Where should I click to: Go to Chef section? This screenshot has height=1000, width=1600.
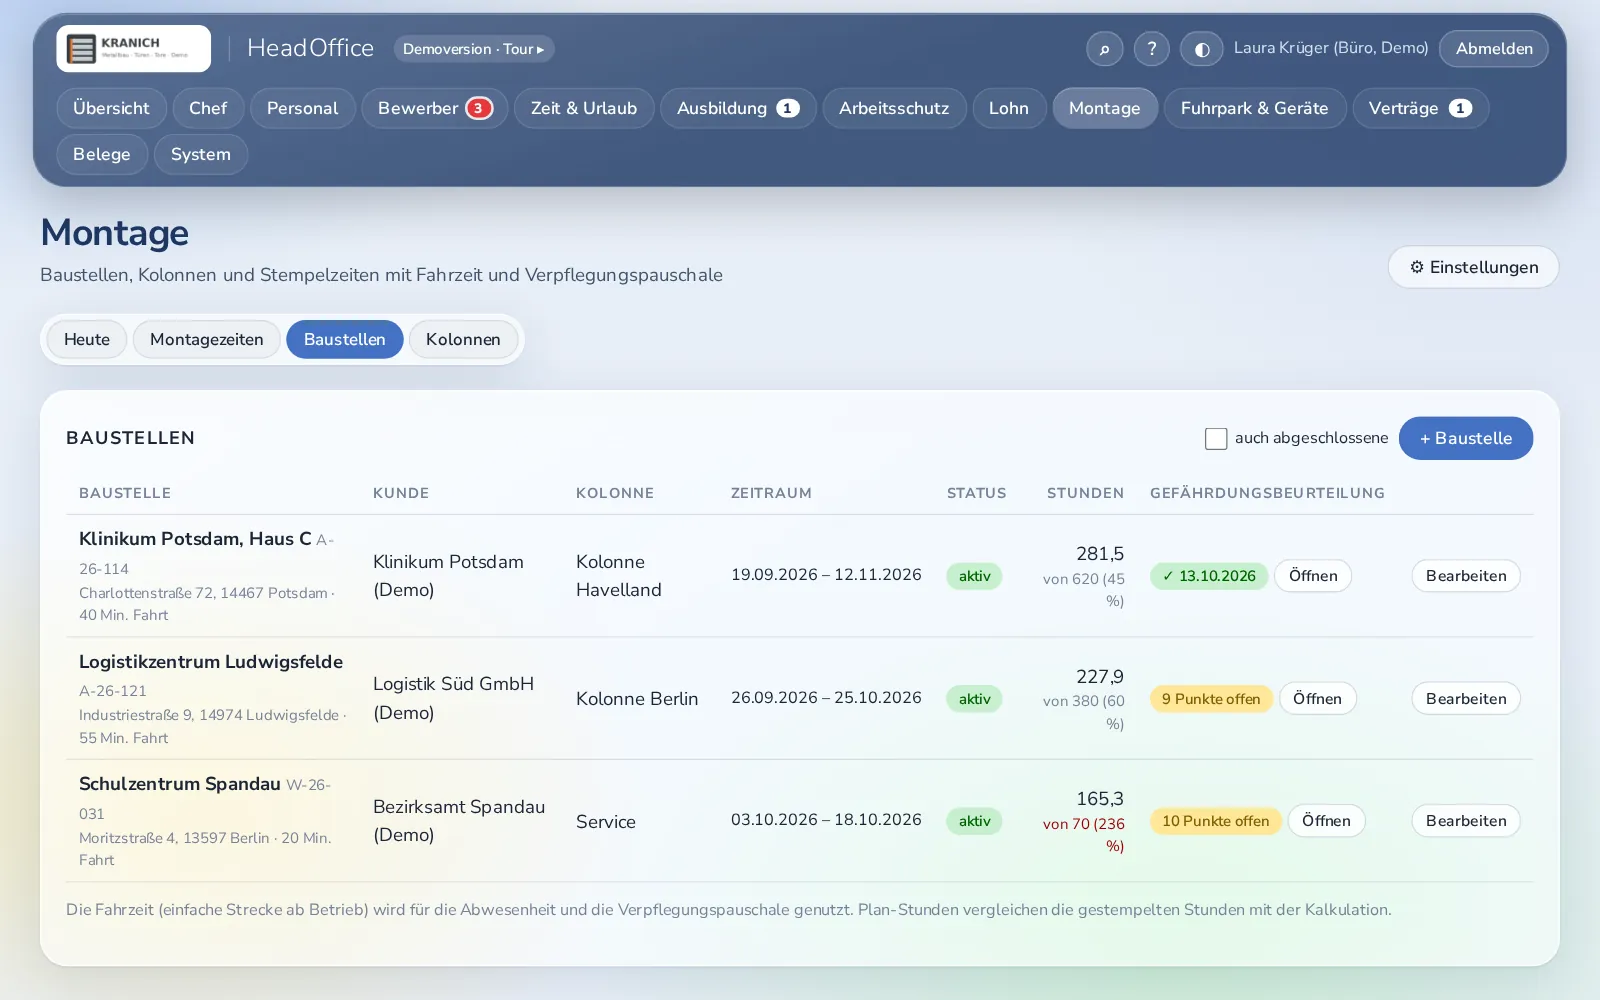208,108
